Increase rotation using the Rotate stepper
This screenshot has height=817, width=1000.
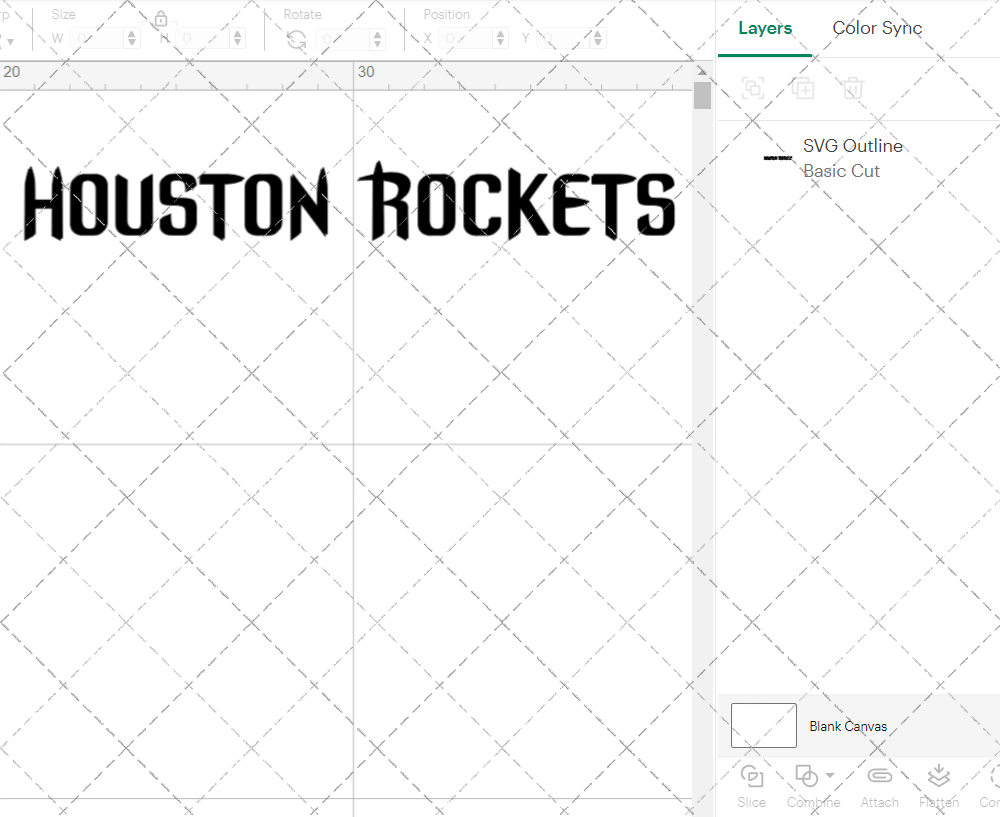click(x=376, y=32)
